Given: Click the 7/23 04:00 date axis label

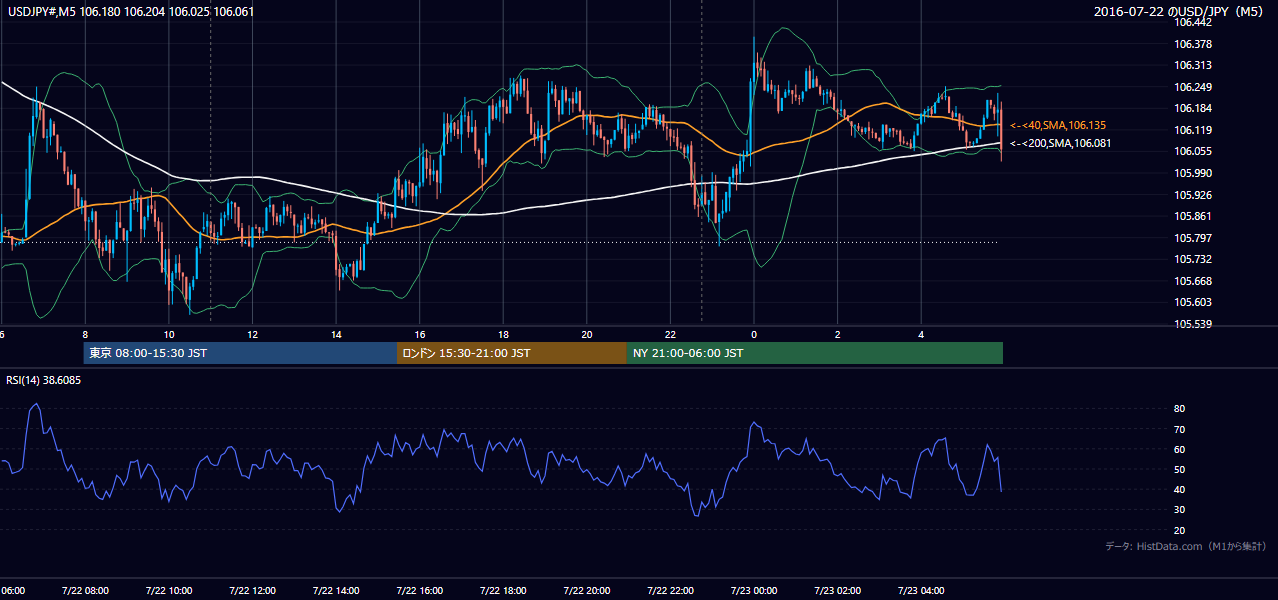Looking at the screenshot, I should point(921,591).
